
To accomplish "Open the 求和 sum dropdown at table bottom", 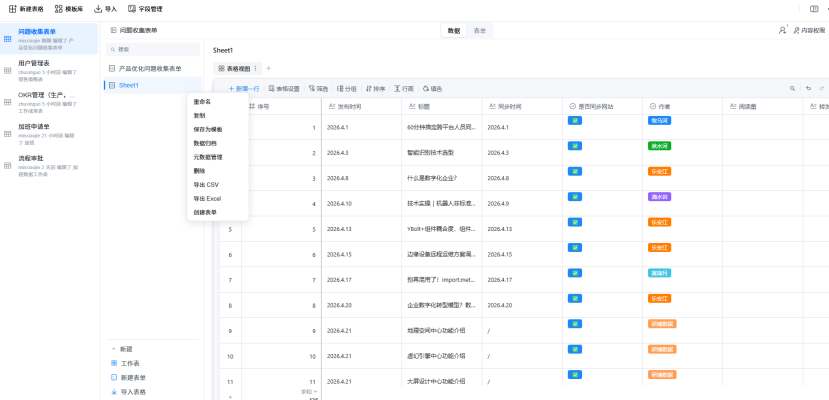I will [x=309, y=392].
